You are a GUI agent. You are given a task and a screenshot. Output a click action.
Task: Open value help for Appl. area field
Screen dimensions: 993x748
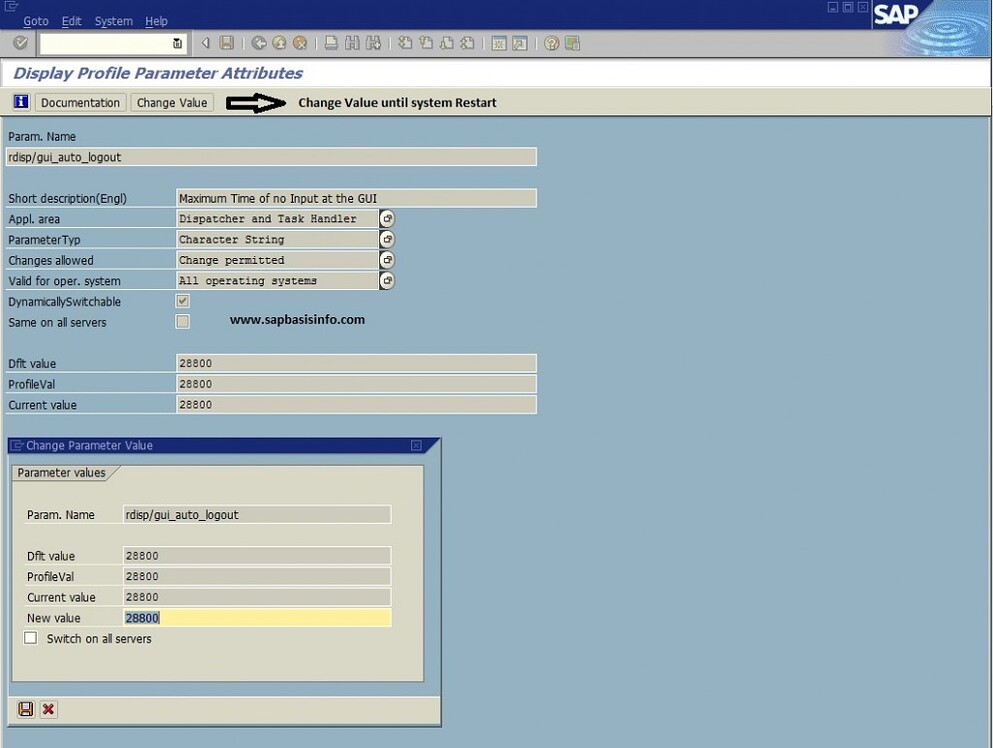click(x=386, y=218)
